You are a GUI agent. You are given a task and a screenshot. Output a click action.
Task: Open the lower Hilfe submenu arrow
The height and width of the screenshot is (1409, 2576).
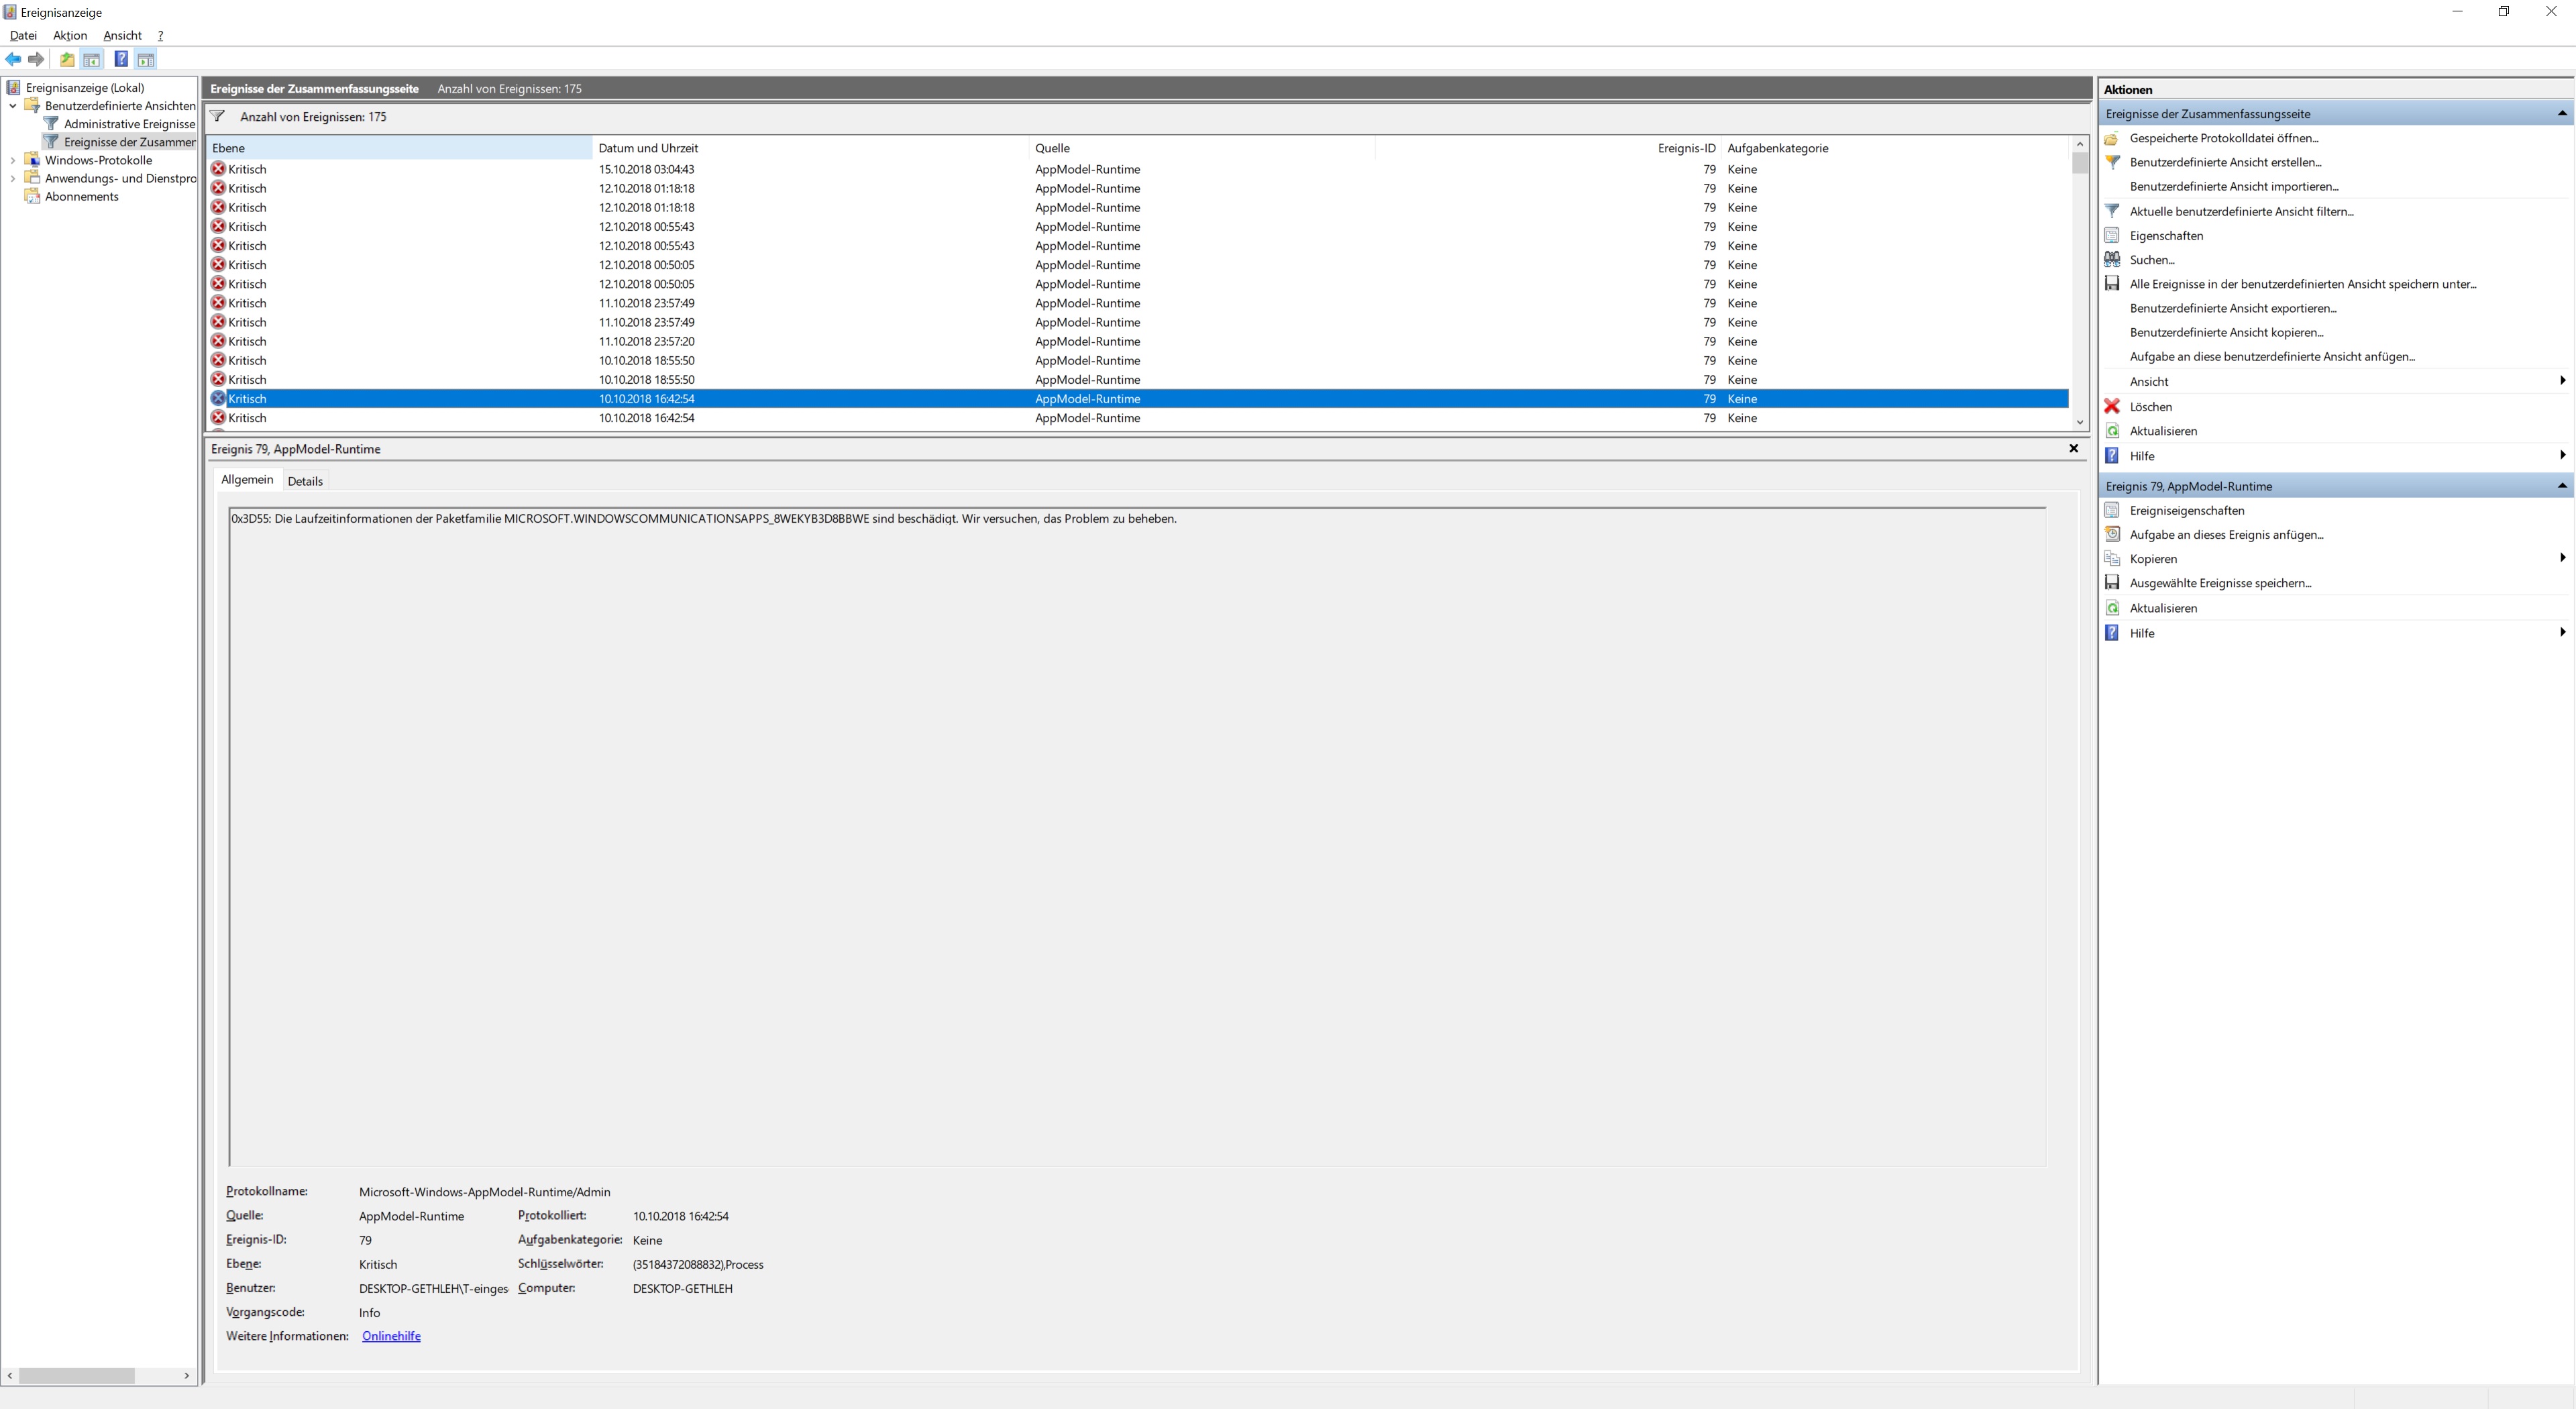[x=2562, y=632]
